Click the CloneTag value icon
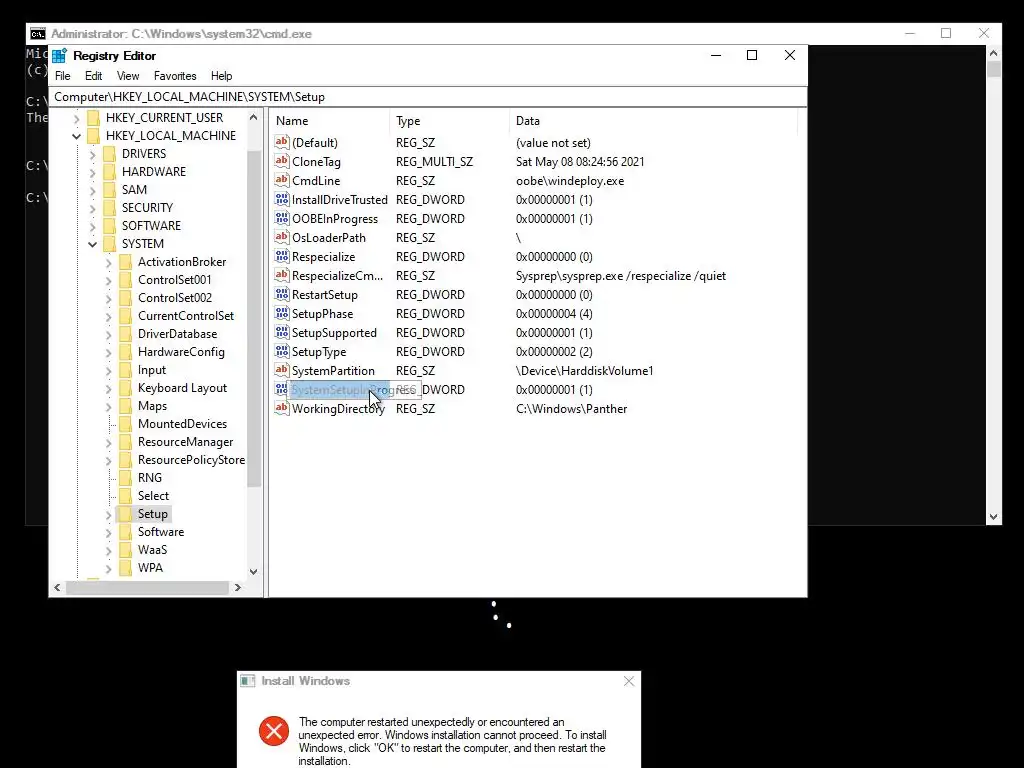The width and height of the screenshot is (1024, 768). [281, 161]
